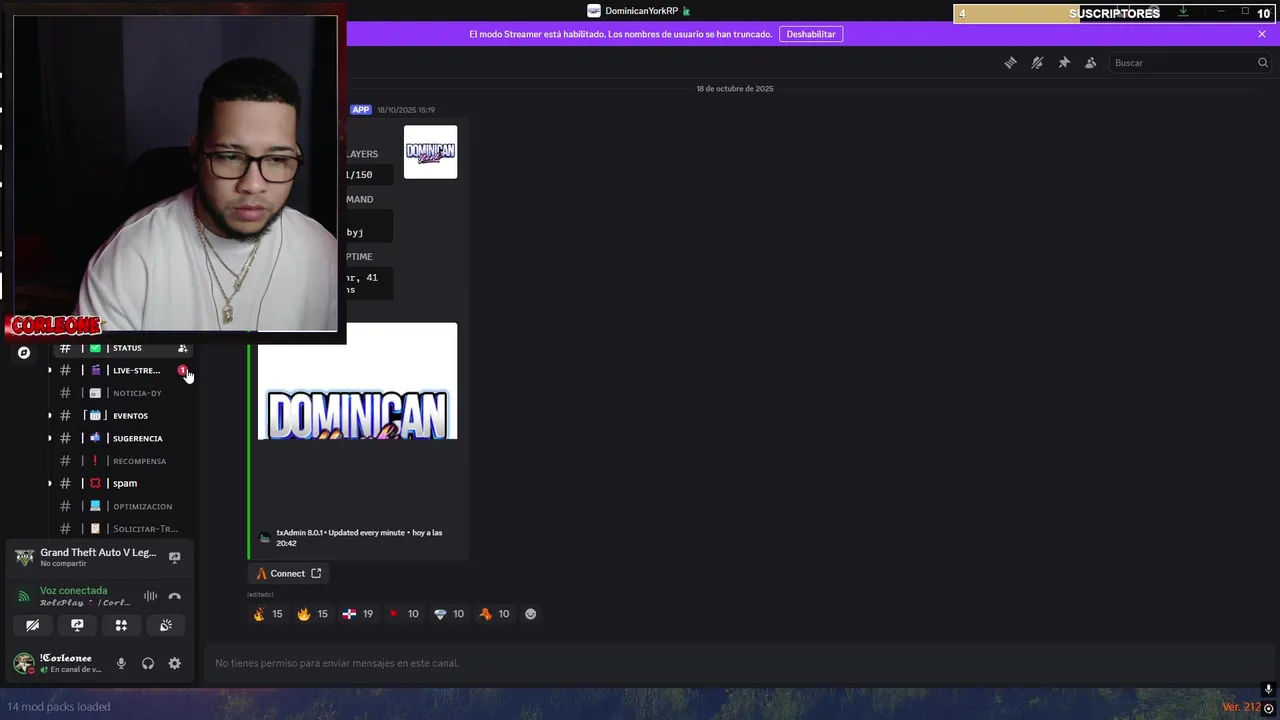
Task: Click the microphone icon in the bottom-right corner
Action: [x=1268, y=689]
